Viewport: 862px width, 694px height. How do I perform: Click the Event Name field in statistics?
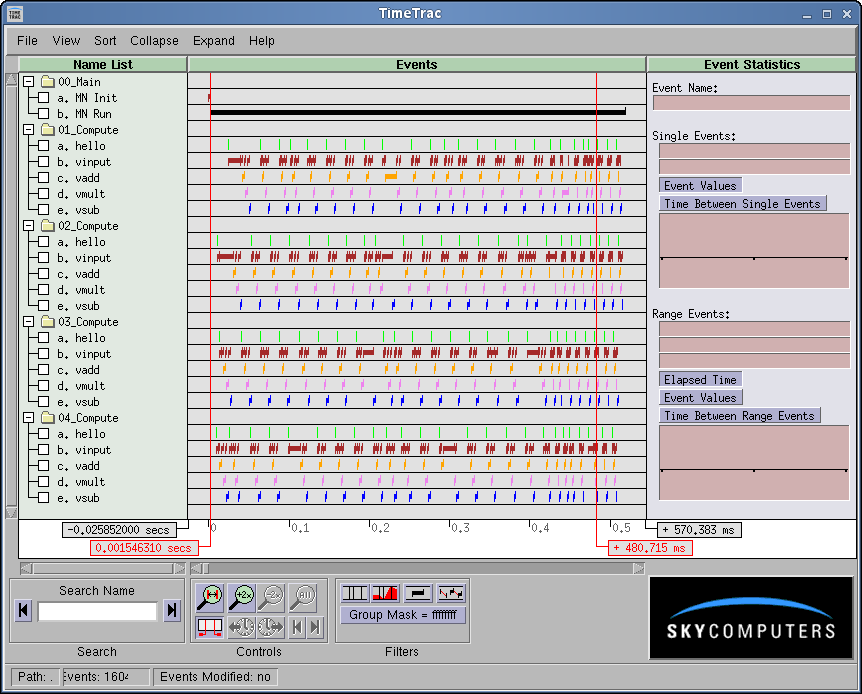tap(751, 103)
